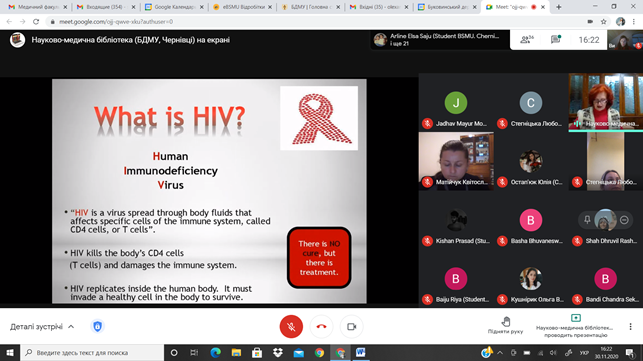Open the participants list icon
This screenshot has height=361, width=643.
(527, 40)
